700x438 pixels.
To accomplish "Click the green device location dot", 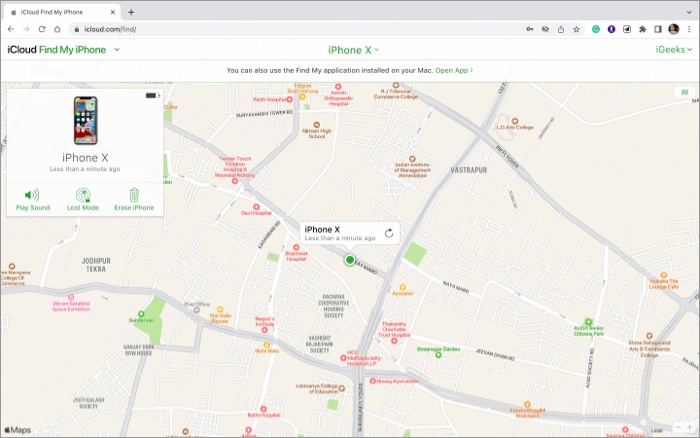I will 349,260.
